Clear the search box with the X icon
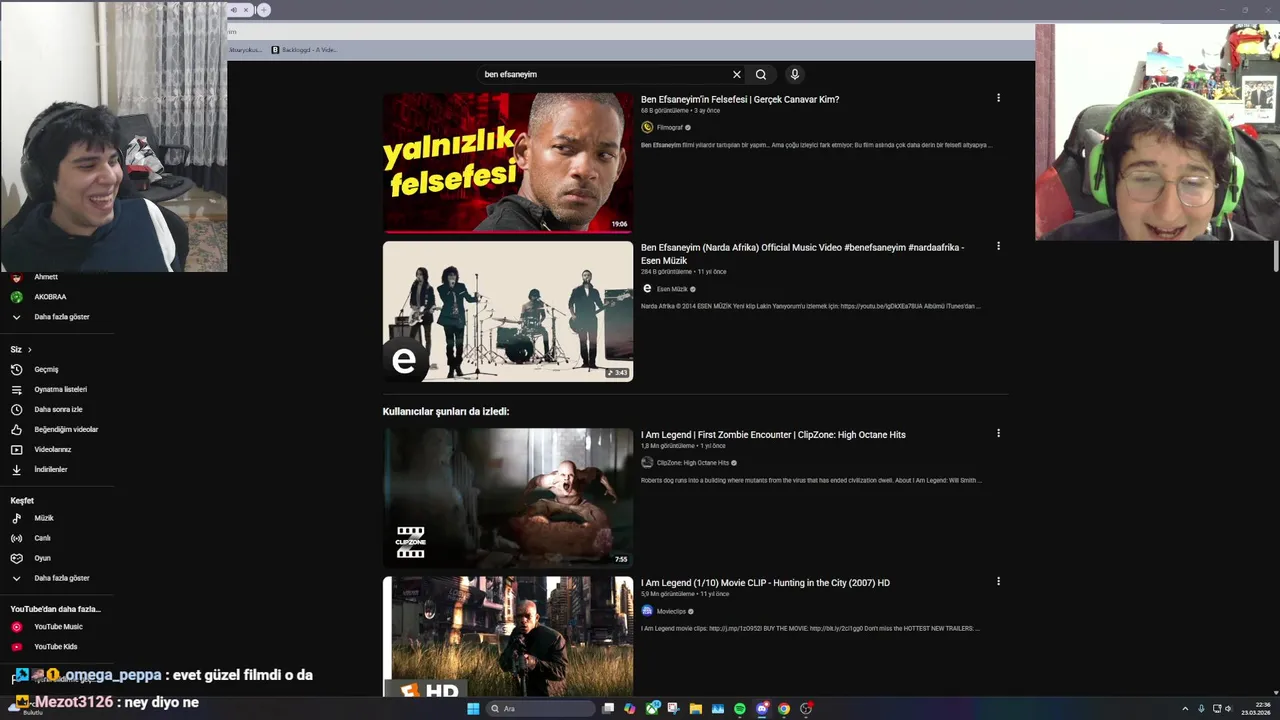The image size is (1280, 720). click(737, 74)
